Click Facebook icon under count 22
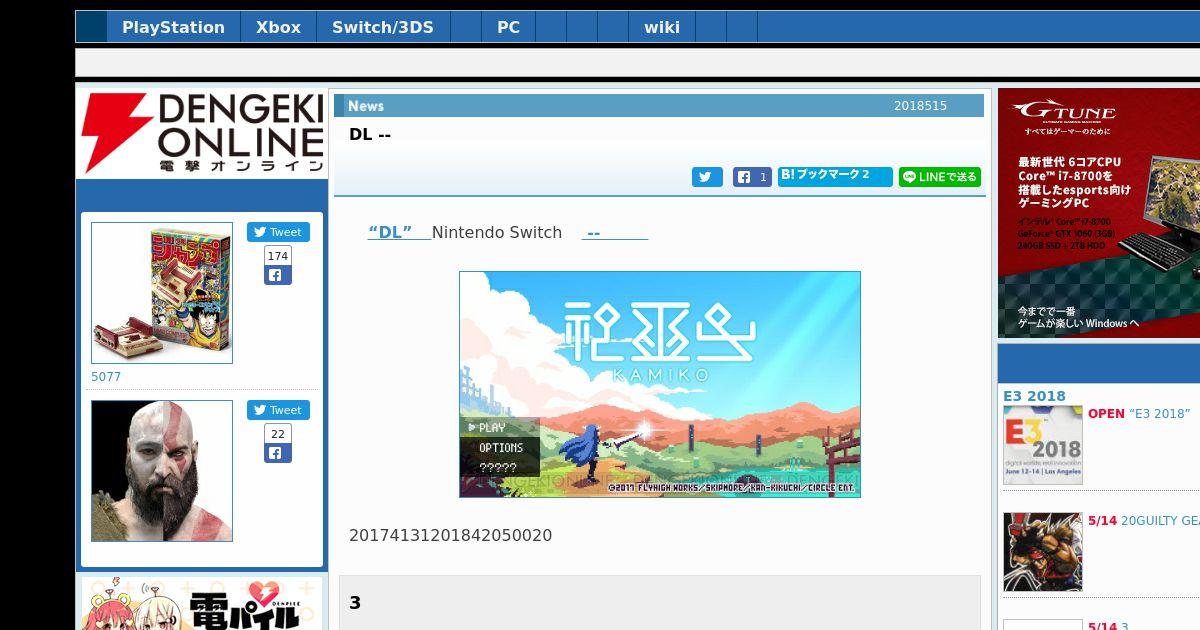Image resolution: width=1200 pixels, height=630 pixels. (x=278, y=453)
